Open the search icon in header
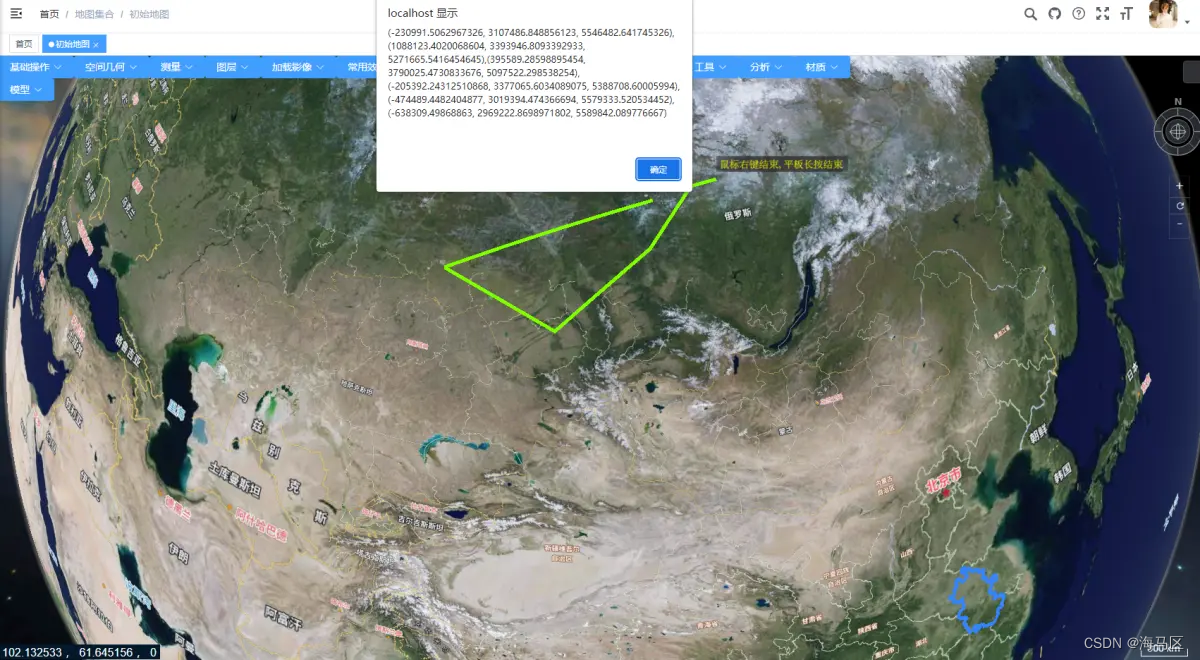This screenshot has height=660, width=1200. pos(1031,14)
